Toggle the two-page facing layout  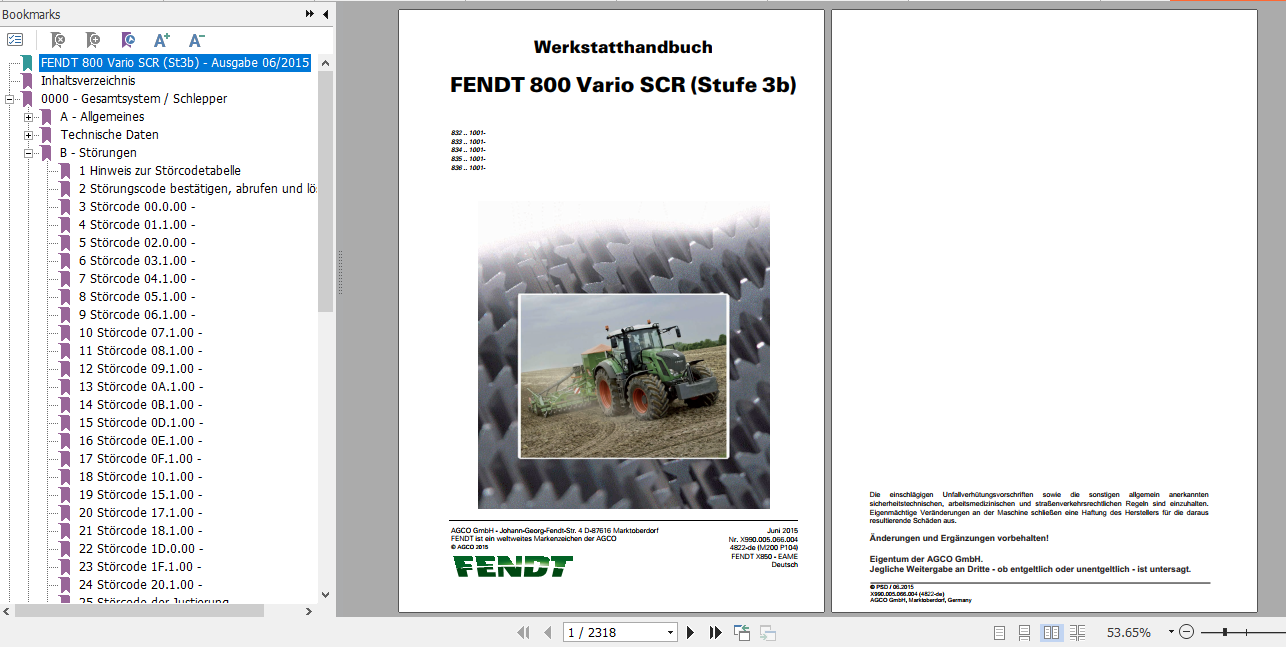click(1051, 632)
